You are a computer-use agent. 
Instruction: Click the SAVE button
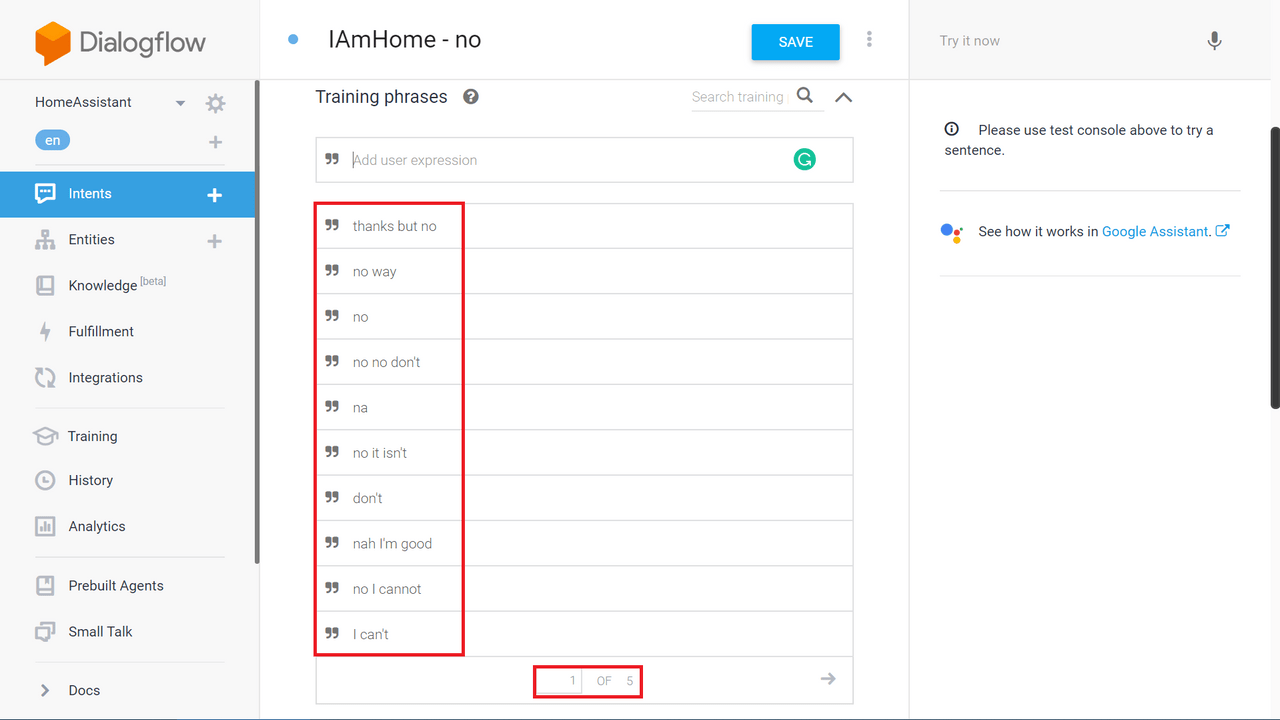pos(795,42)
